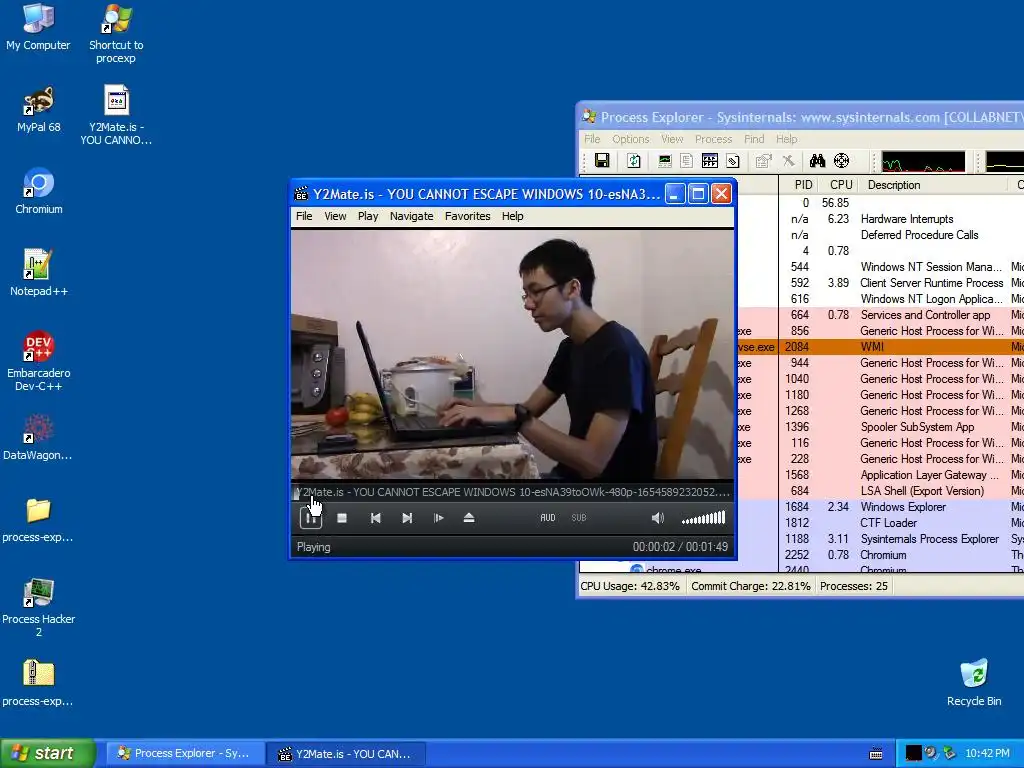This screenshot has height=768, width=1024.
Task: Click the Save icon in Process Explorer toolbar
Action: (602, 161)
